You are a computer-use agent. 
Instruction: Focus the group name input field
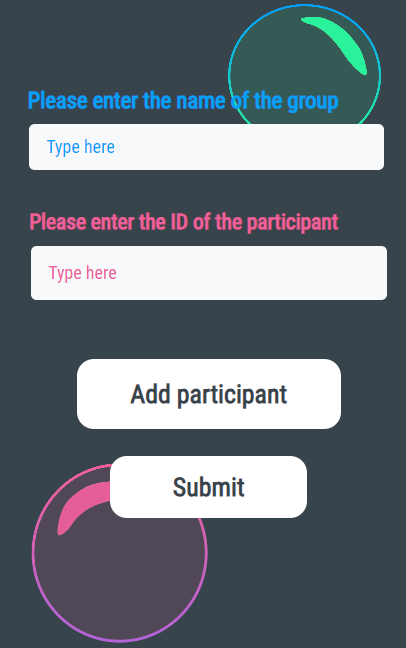pos(206,147)
